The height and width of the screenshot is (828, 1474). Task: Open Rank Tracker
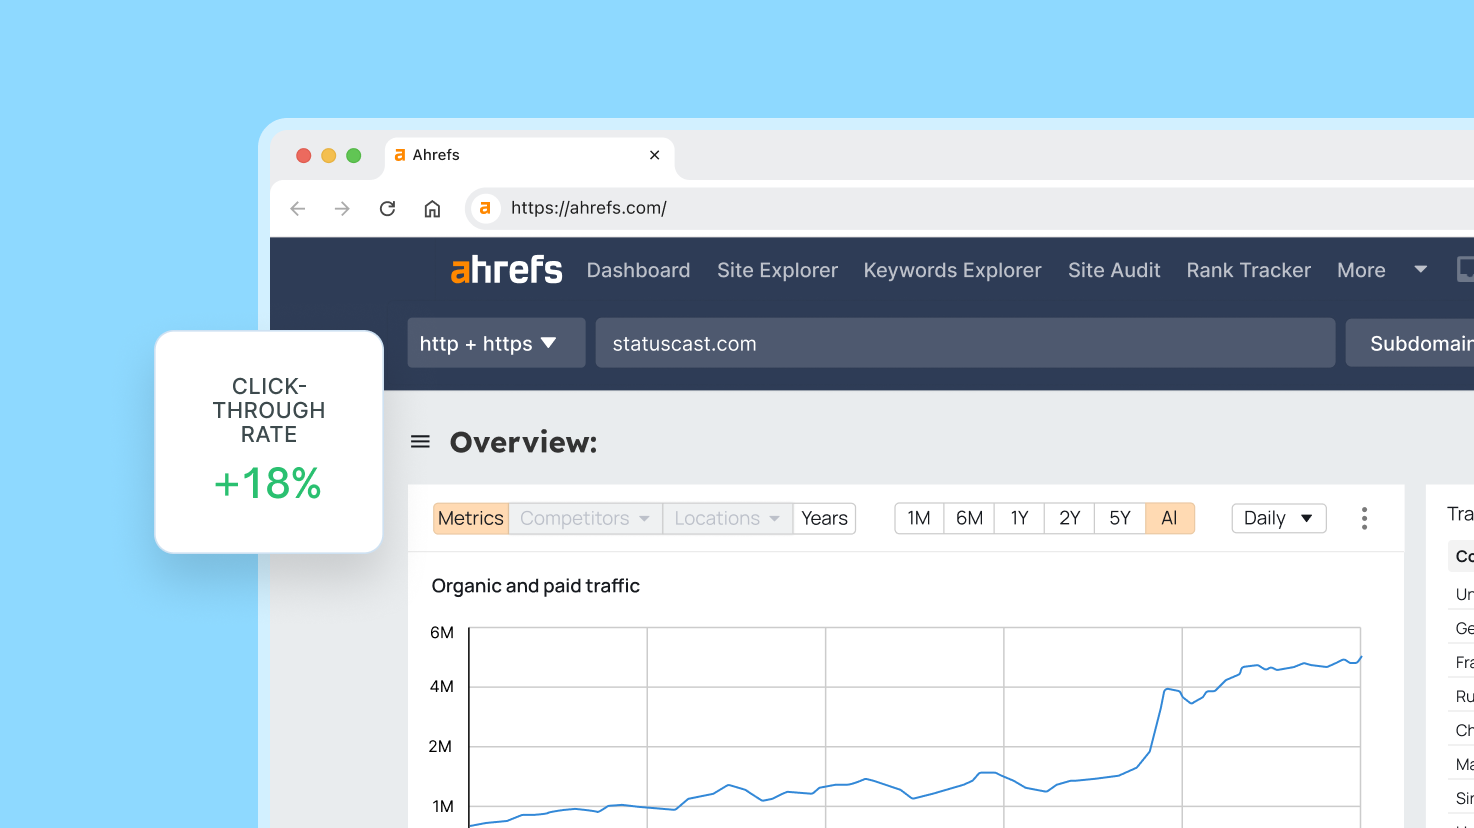[x=1248, y=270]
